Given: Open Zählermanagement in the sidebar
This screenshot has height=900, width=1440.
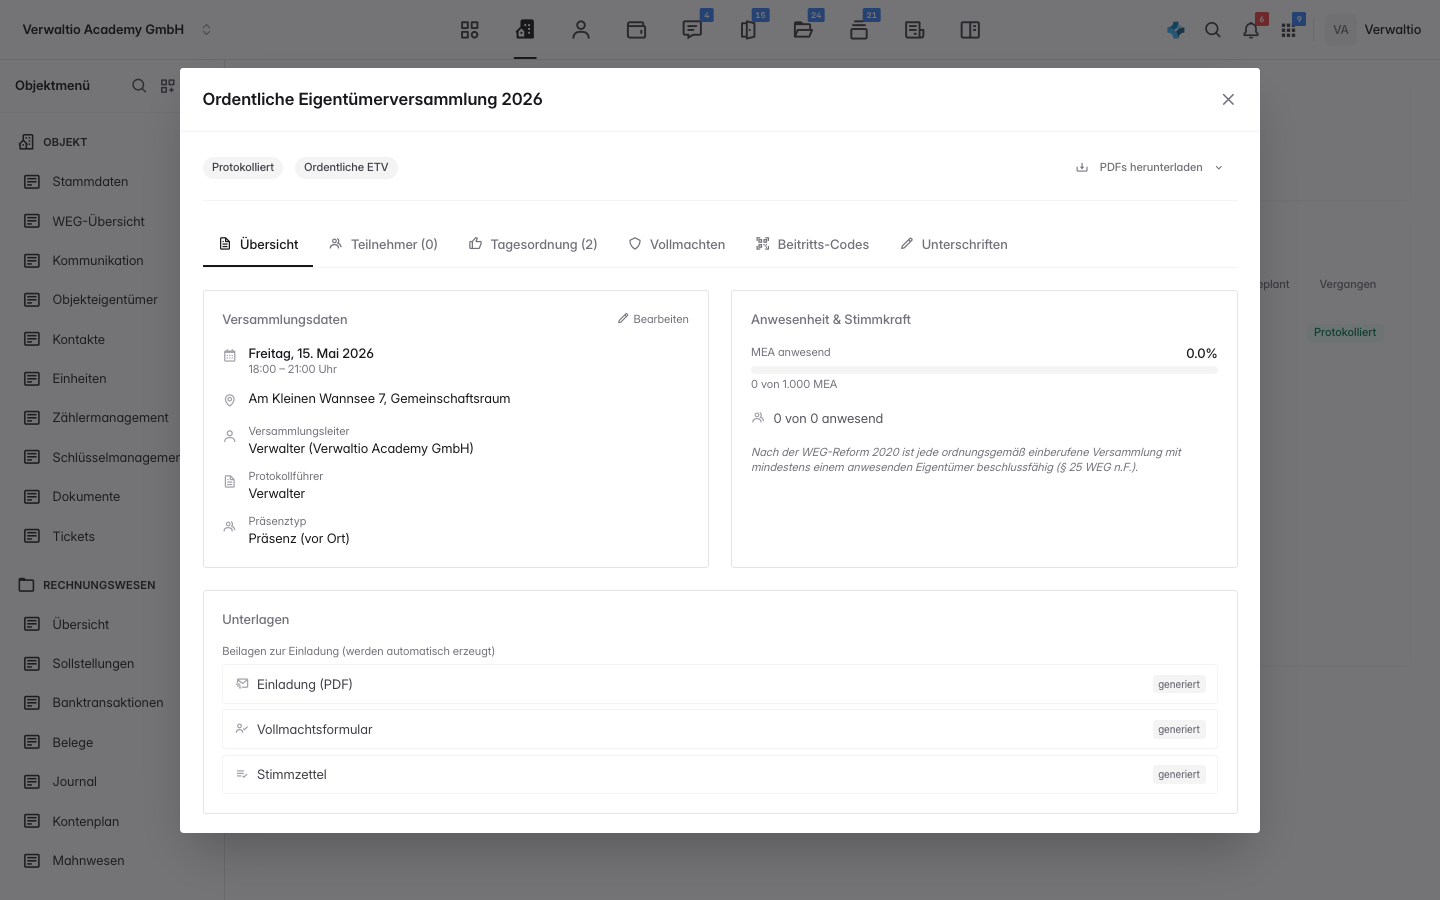Looking at the screenshot, I should (x=110, y=418).
